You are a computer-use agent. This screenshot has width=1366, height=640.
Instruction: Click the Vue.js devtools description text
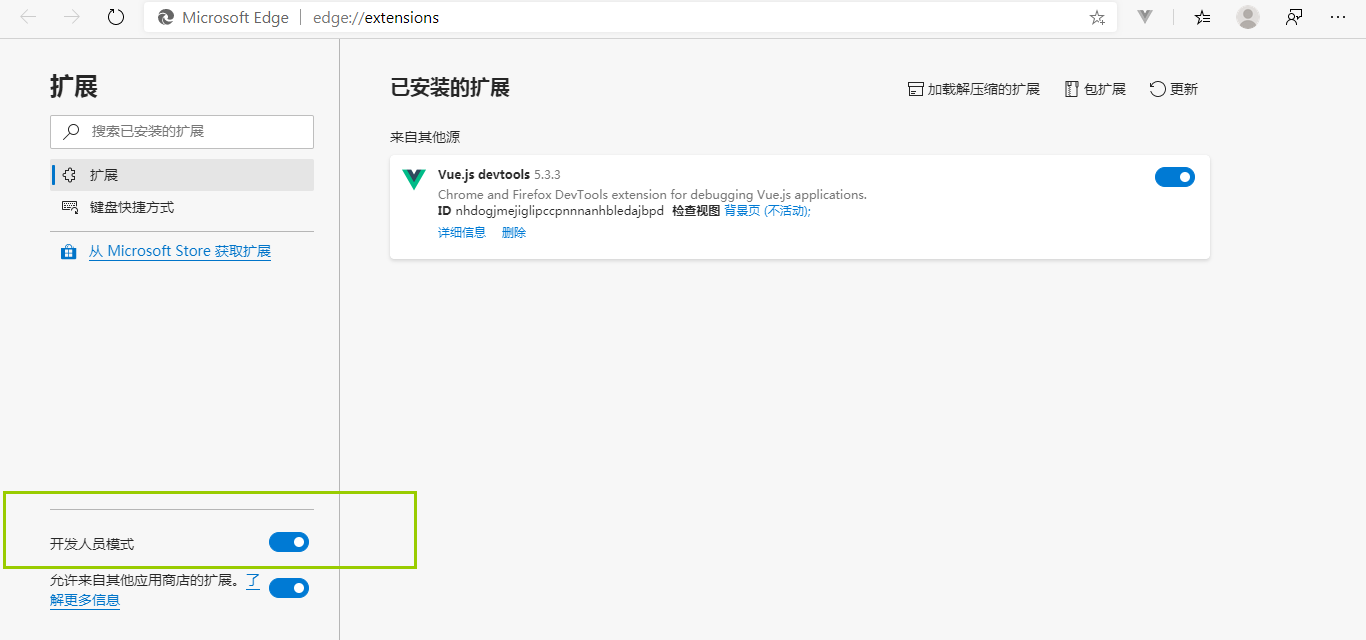[652, 194]
